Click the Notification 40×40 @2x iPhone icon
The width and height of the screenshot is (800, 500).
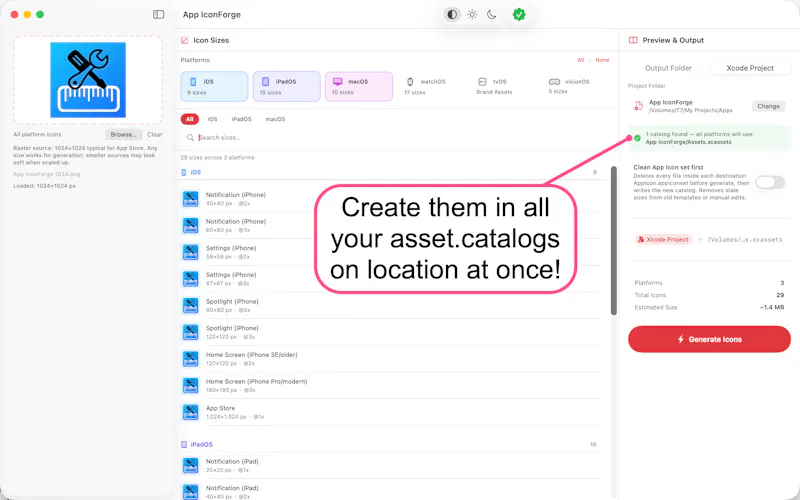191,199
